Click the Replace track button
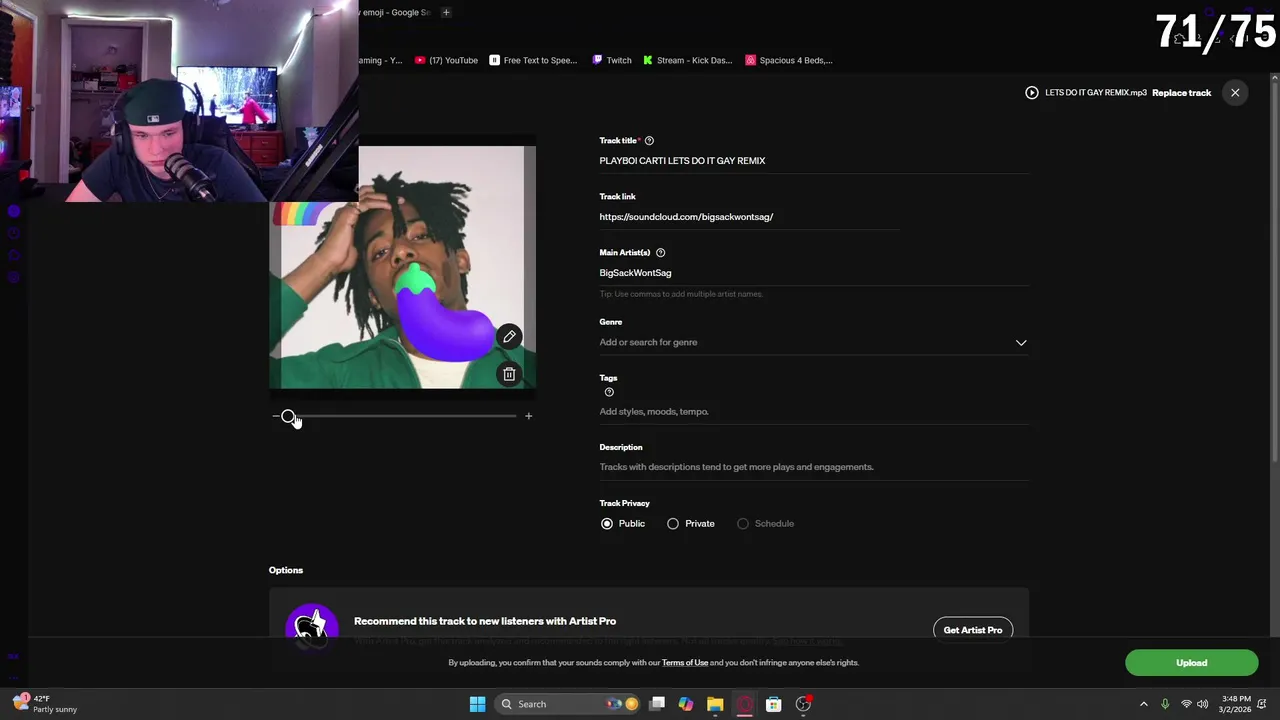 tap(1181, 93)
